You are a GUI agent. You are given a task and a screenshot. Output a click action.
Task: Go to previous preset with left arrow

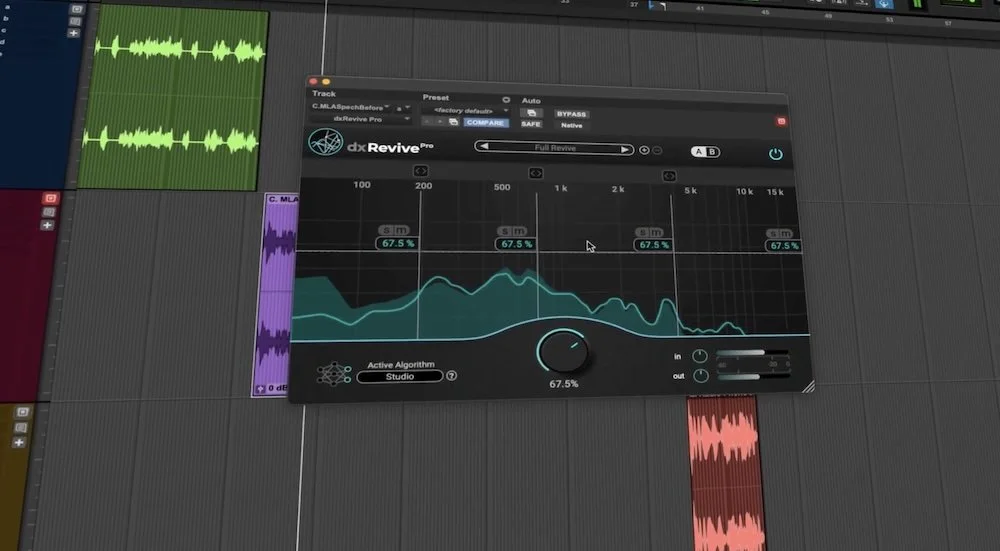(x=484, y=147)
